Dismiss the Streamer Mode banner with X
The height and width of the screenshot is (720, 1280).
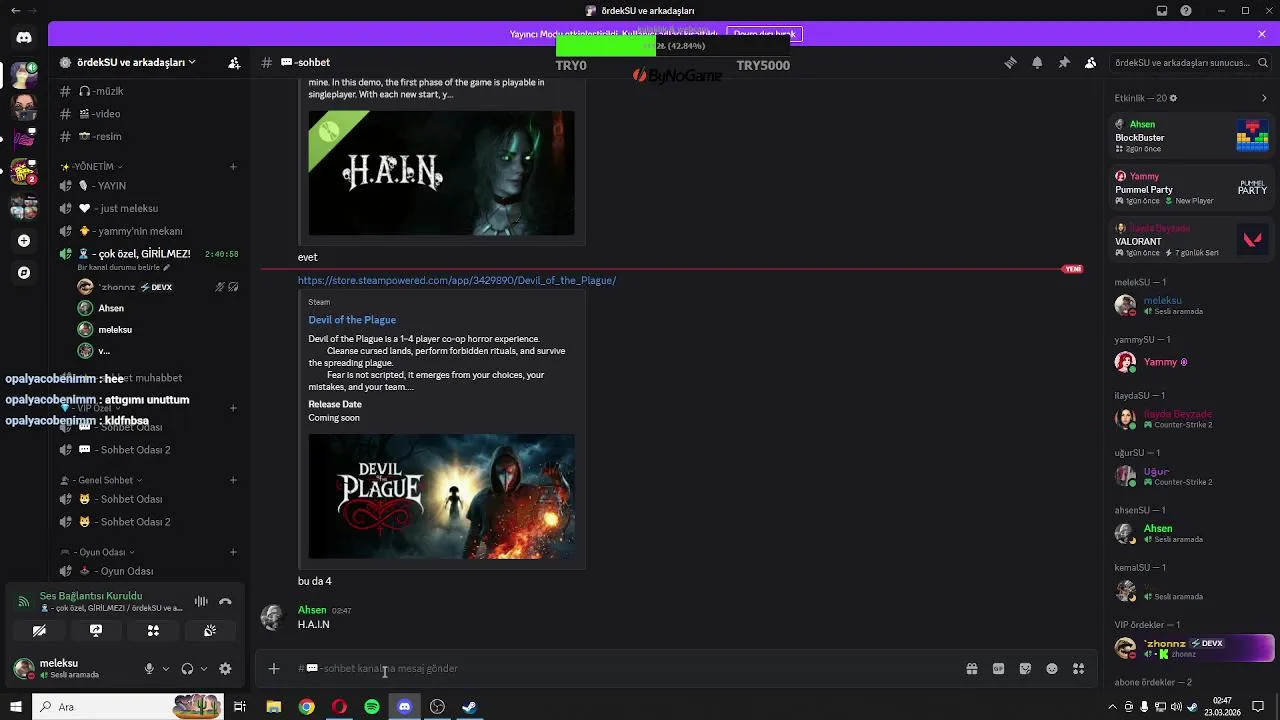pos(1262,34)
